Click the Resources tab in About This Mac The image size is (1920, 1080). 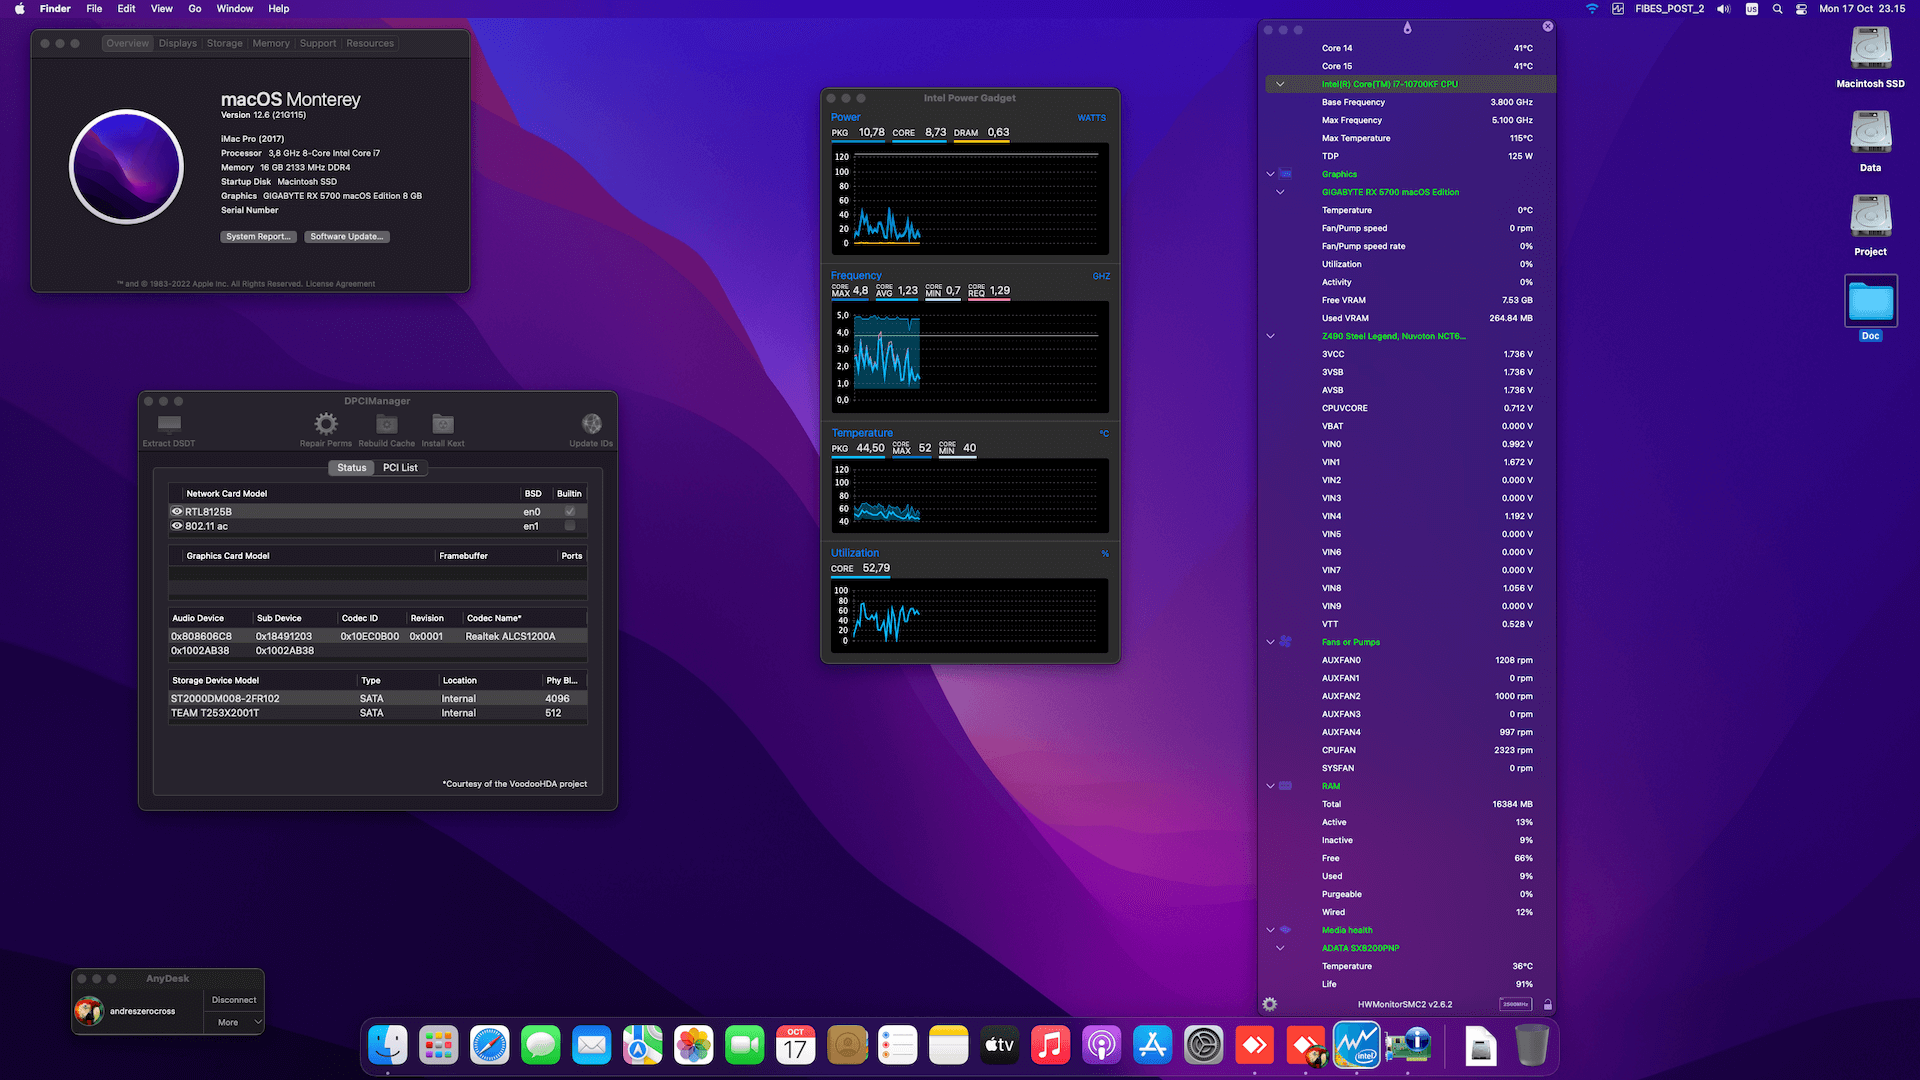coord(370,43)
